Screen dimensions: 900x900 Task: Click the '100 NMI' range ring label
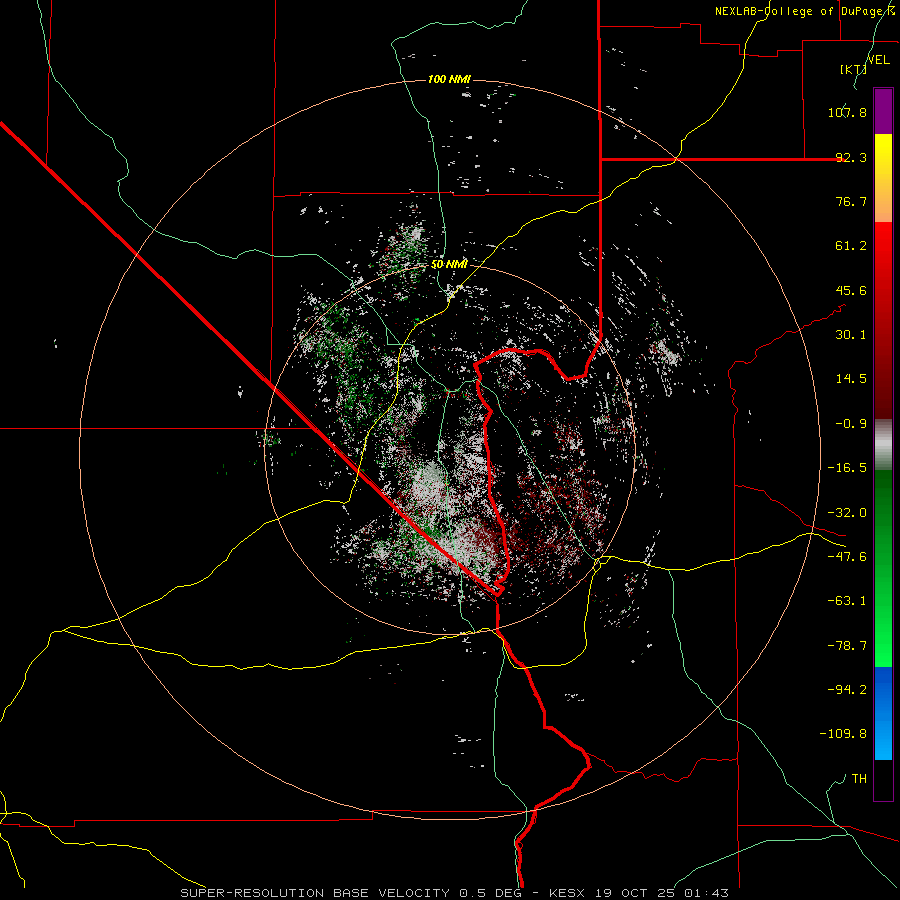[449, 79]
